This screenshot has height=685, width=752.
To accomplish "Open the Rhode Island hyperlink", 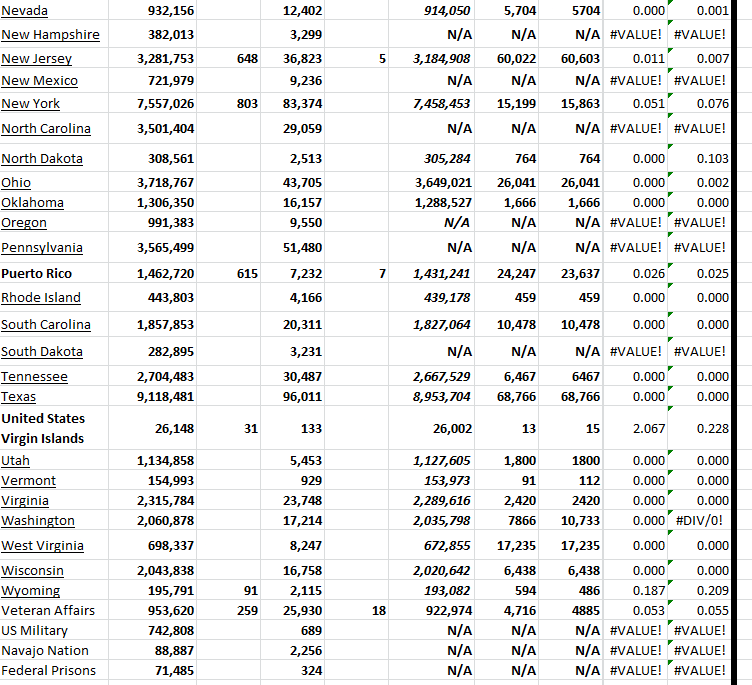I will 40,298.
